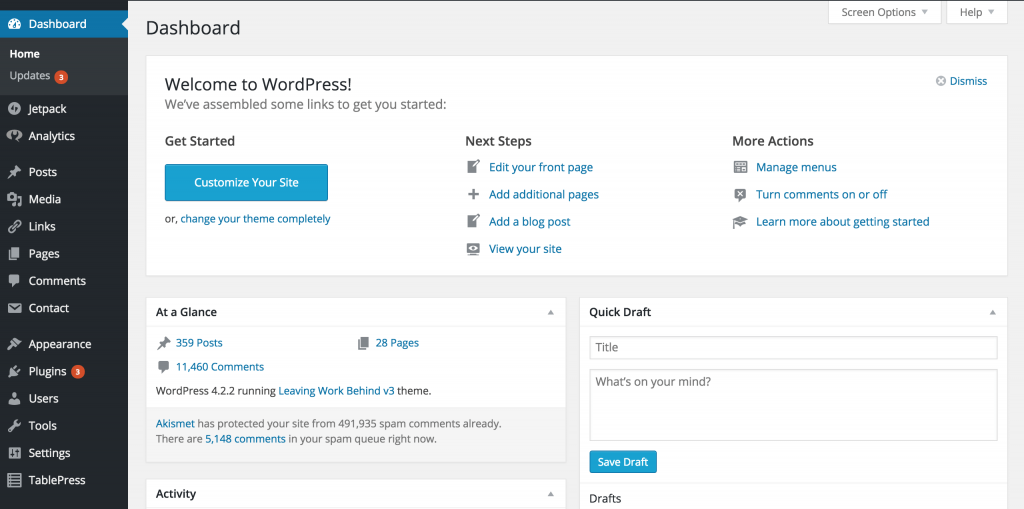Open the Add a blog post link
The width and height of the screenshot is (1024, 509).
(x=530, y=222)
